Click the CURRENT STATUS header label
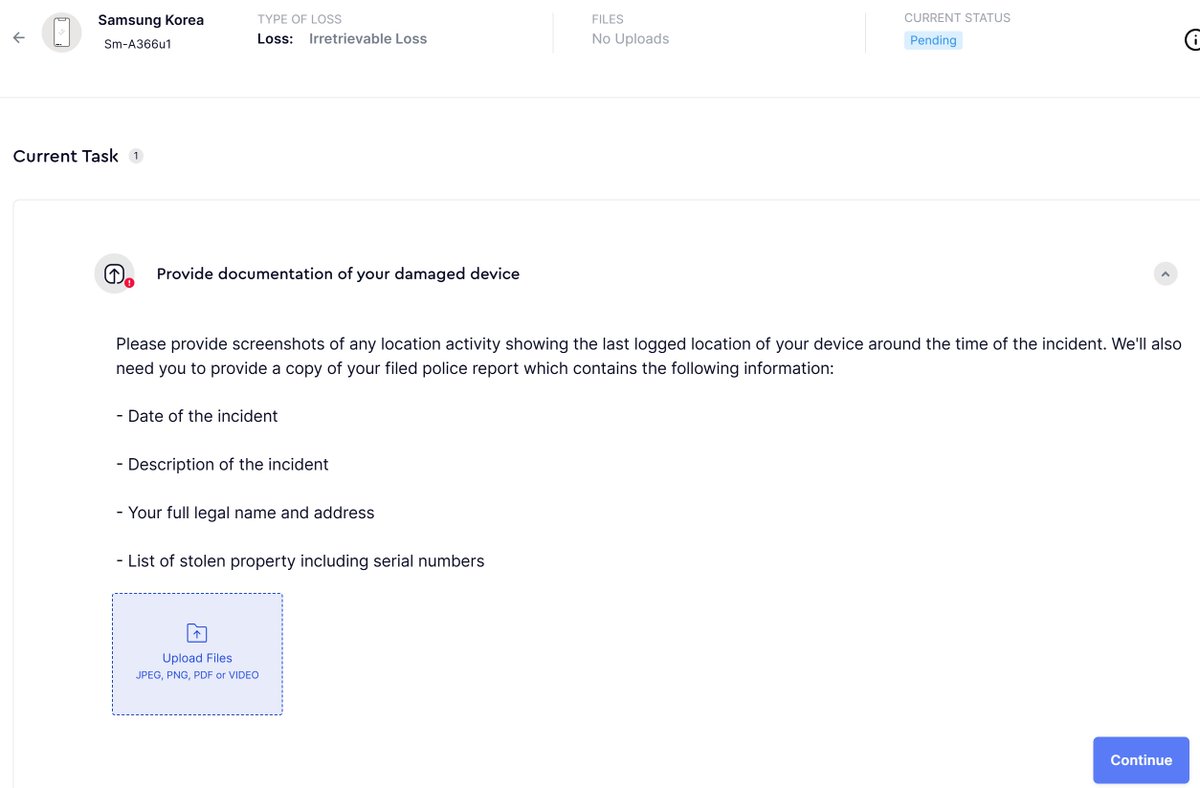1200x788 pixels. click(957, 18)
